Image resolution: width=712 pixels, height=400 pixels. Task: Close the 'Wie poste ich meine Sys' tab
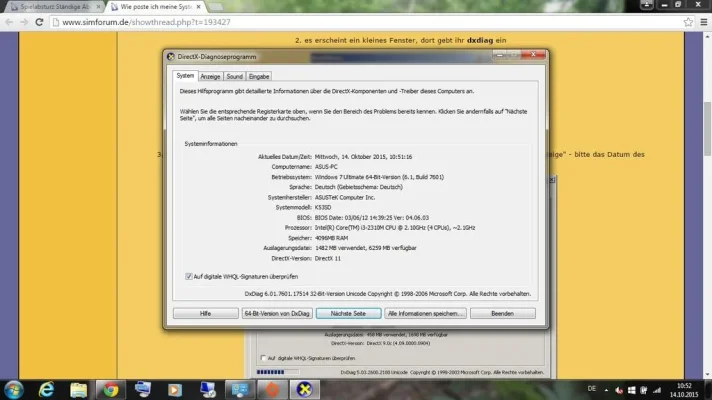click(198, 7)
